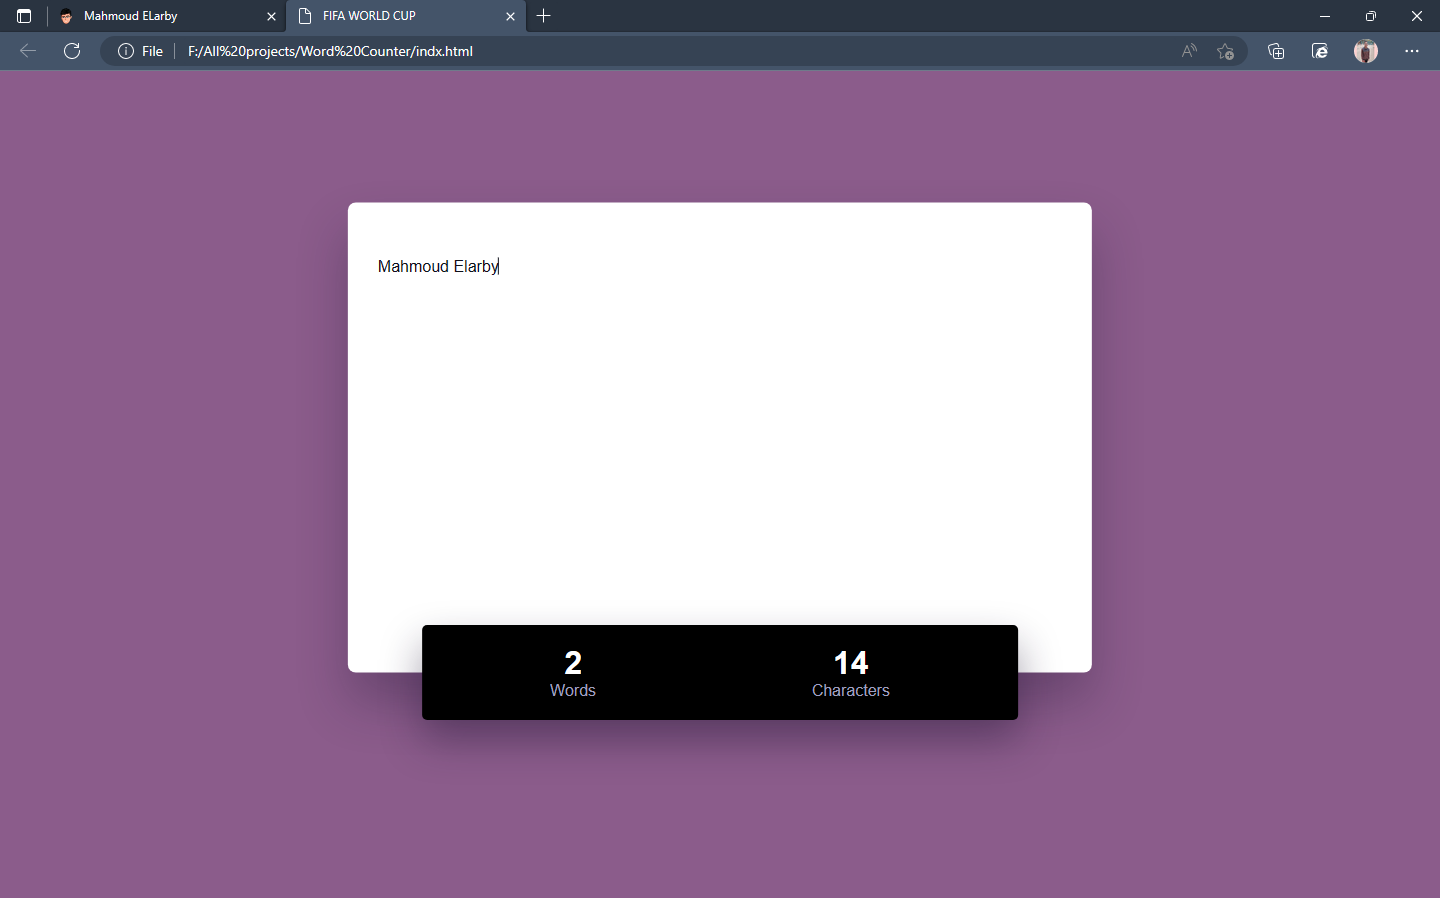
Task: Open the tab actions menu icon
Action: (x=24, y=16)
